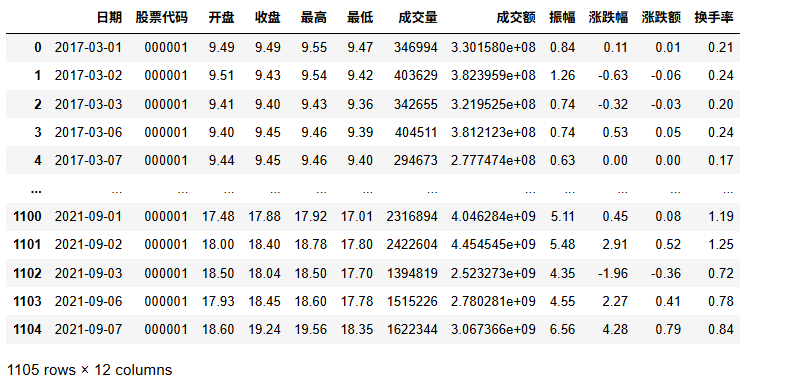The image size is (792, 385).
Task: Select the date cell 2021-09-06
Action: (88, 301)
